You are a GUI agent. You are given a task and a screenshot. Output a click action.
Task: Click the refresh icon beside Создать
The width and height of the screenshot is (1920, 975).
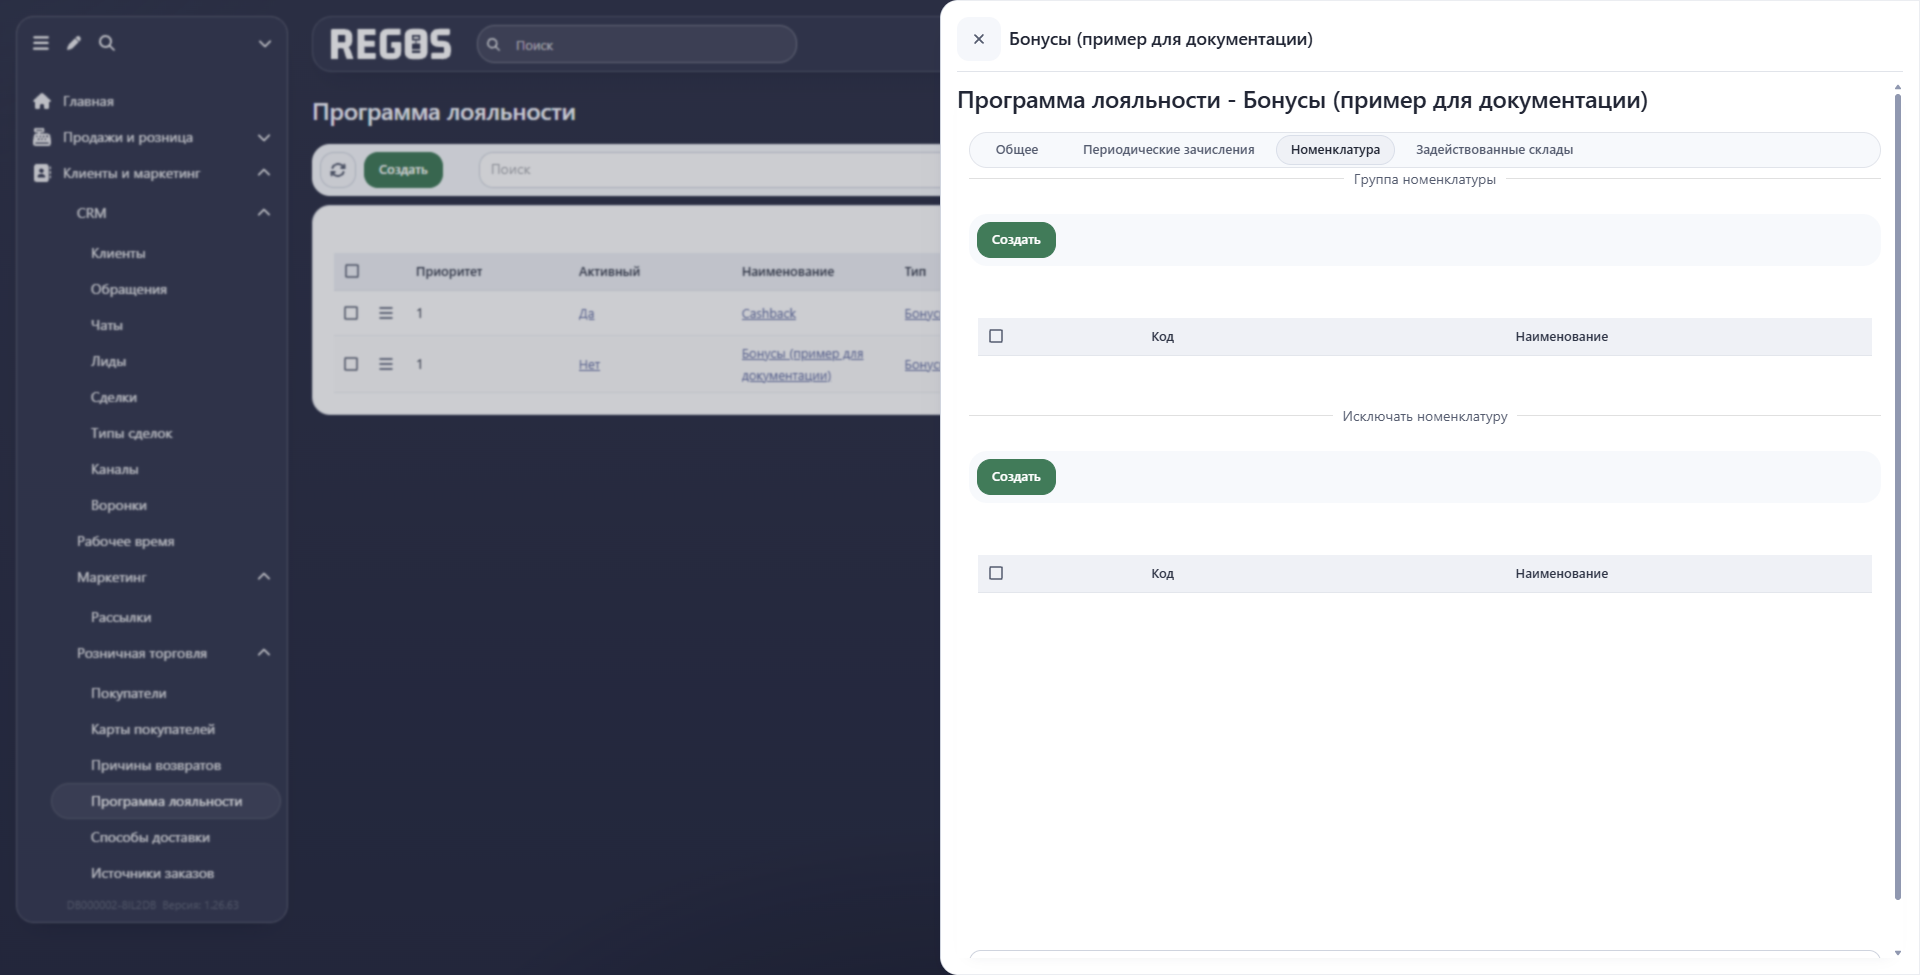pyautogui.click(x=338, y=170)
